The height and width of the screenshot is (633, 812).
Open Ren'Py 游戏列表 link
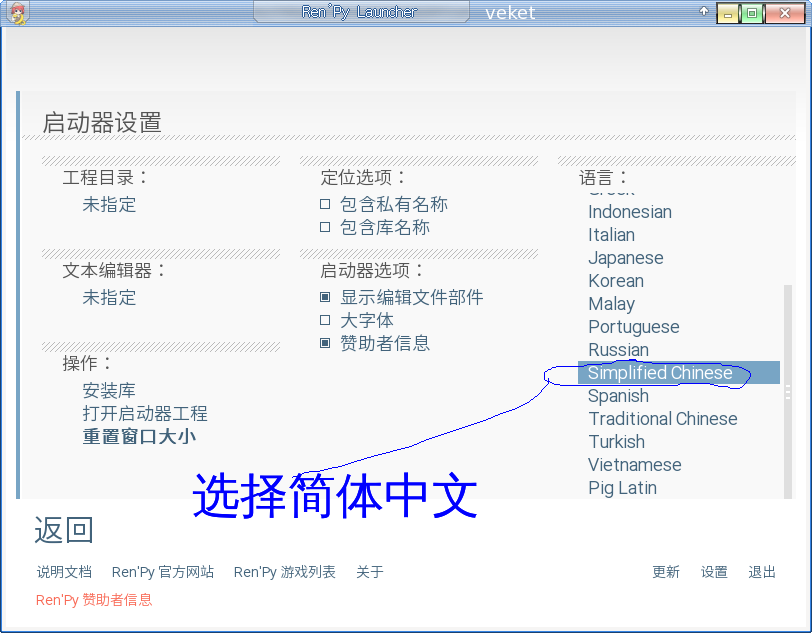(x=284, y=572)
